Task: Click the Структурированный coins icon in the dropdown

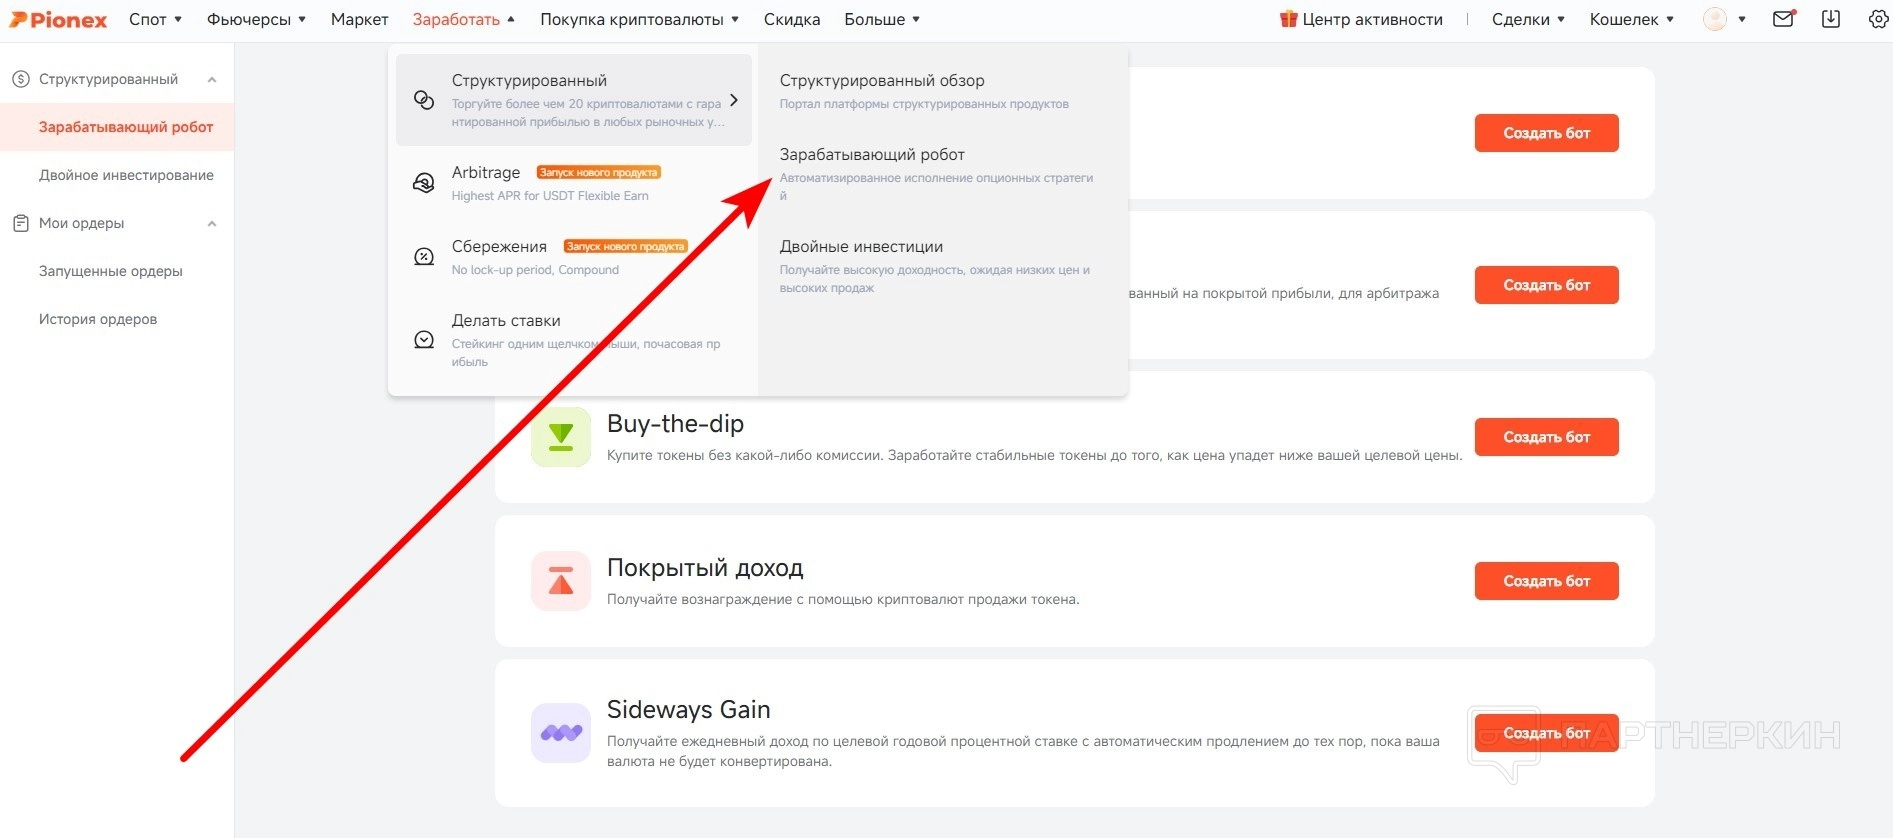Action: pyautogui.click(x=424, y=100)
